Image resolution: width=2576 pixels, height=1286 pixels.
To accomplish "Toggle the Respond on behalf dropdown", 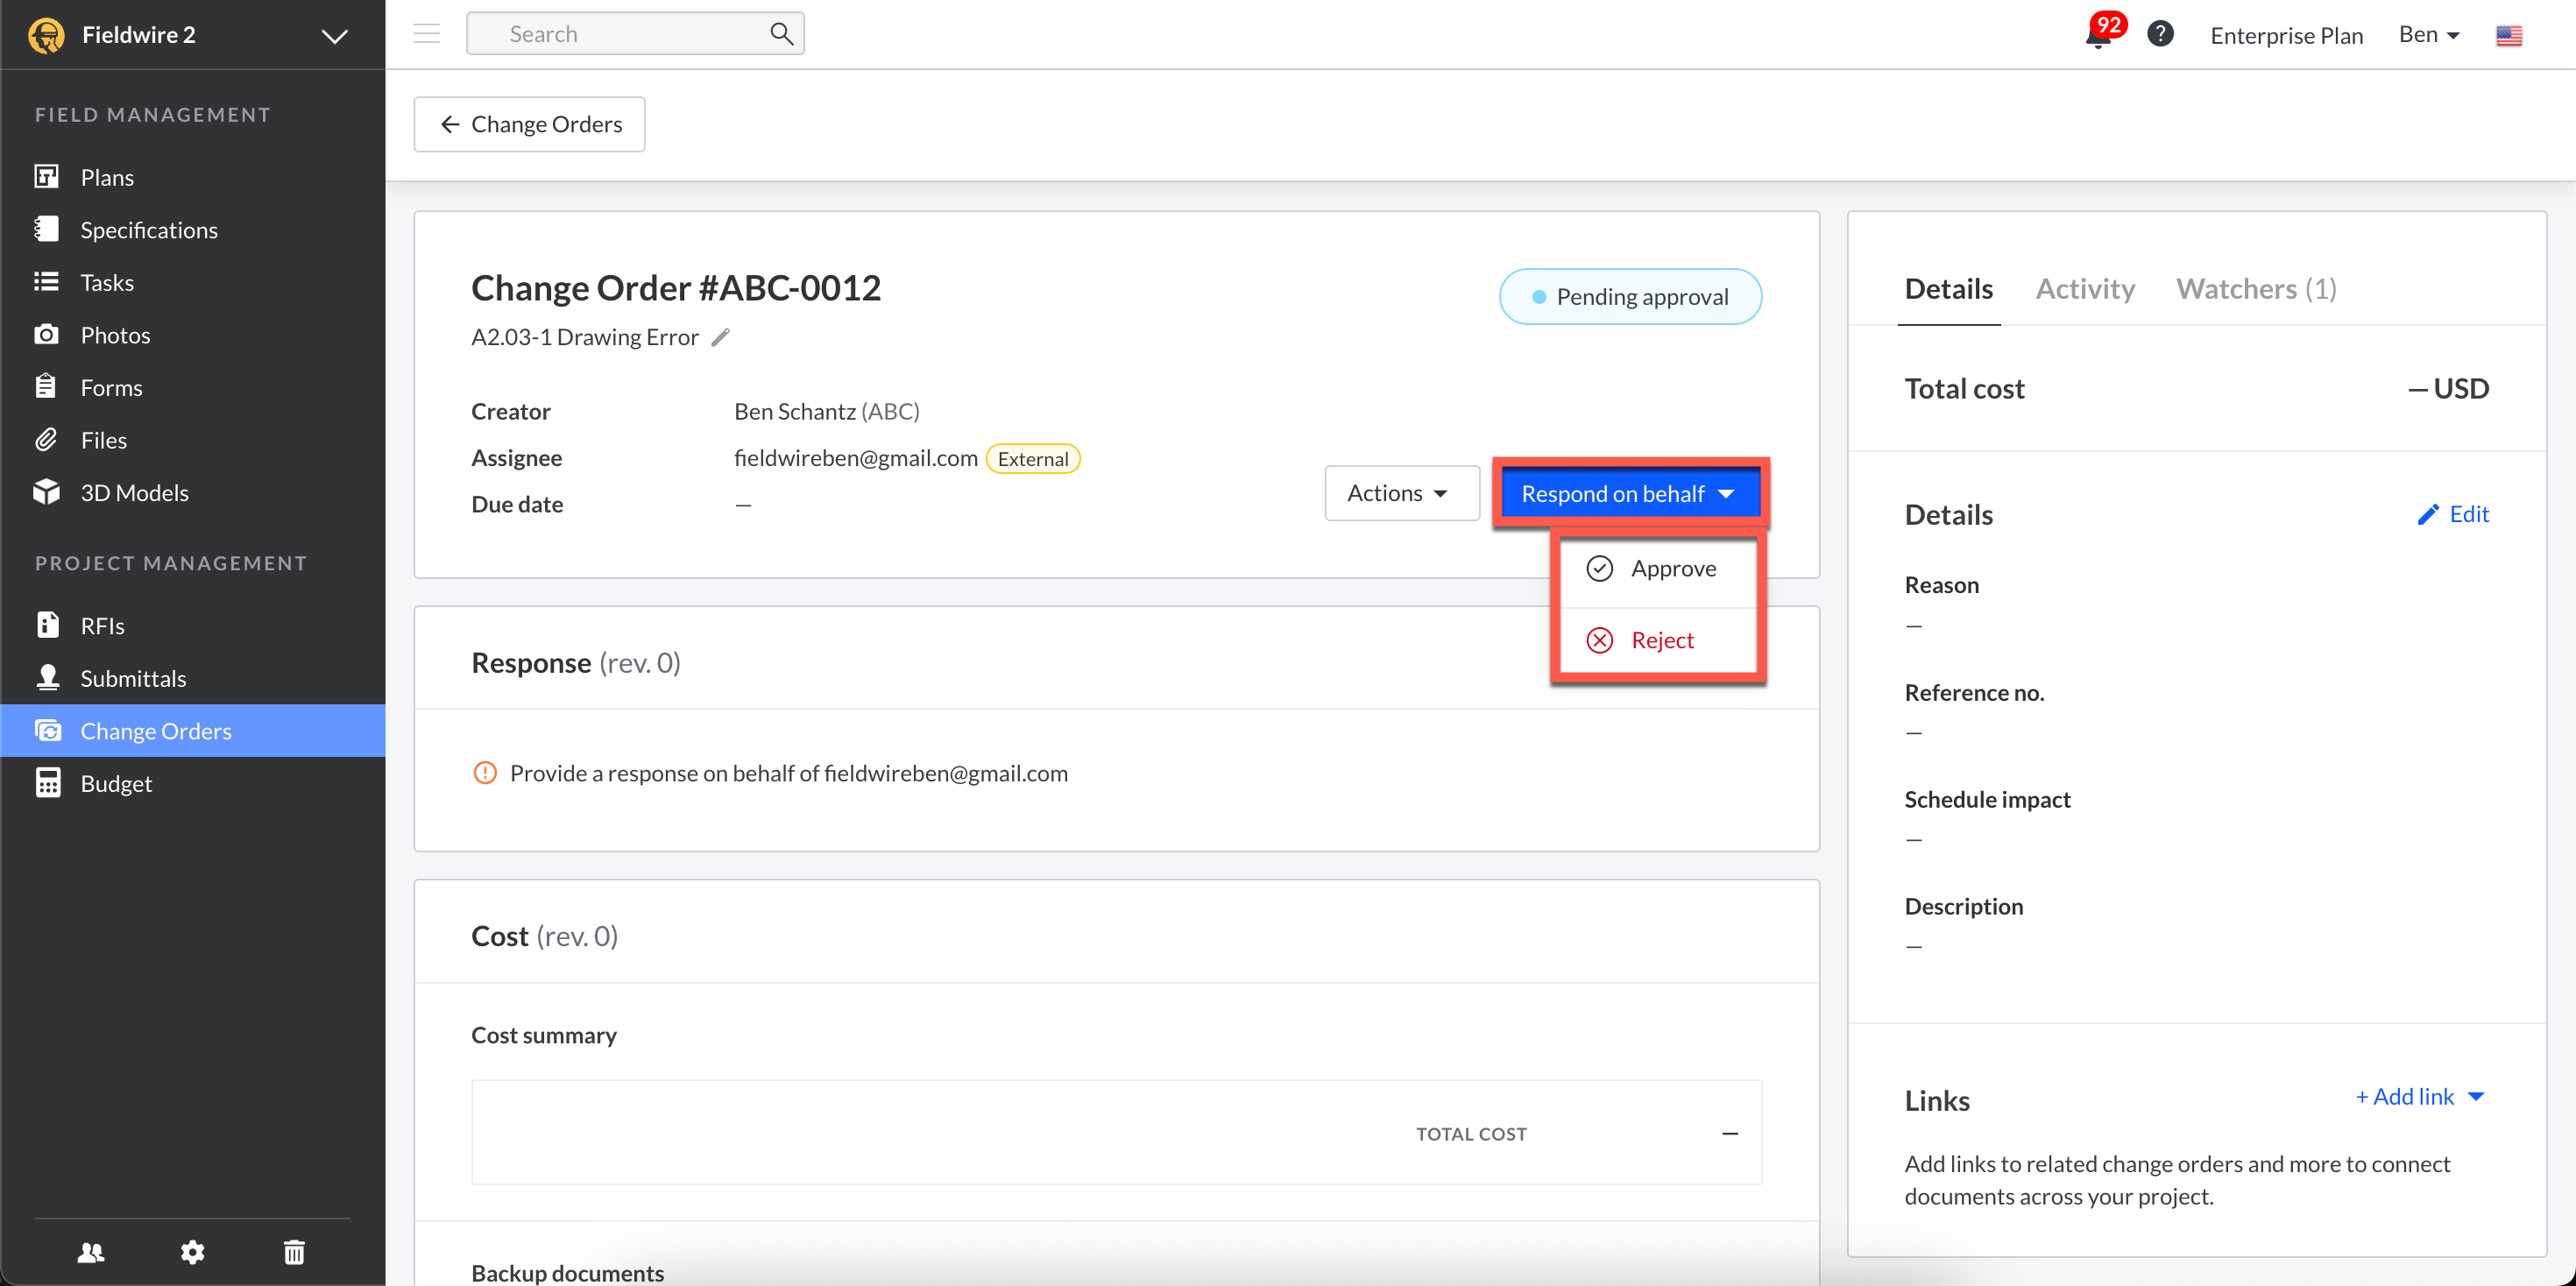I will pyautogui.click(x=1629, y=493).
